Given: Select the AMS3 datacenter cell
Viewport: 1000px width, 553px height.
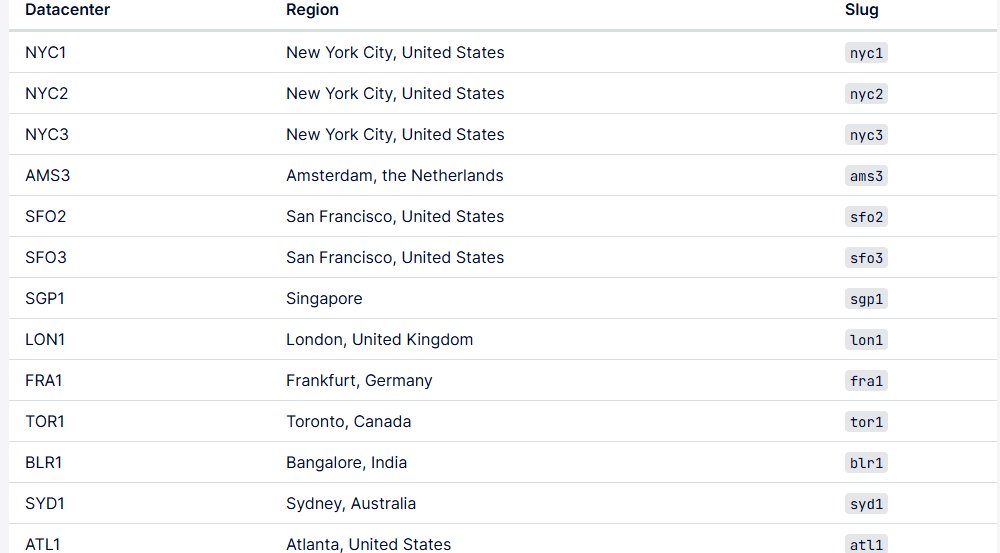Looking at the screenshot, I should pos(48,175).
